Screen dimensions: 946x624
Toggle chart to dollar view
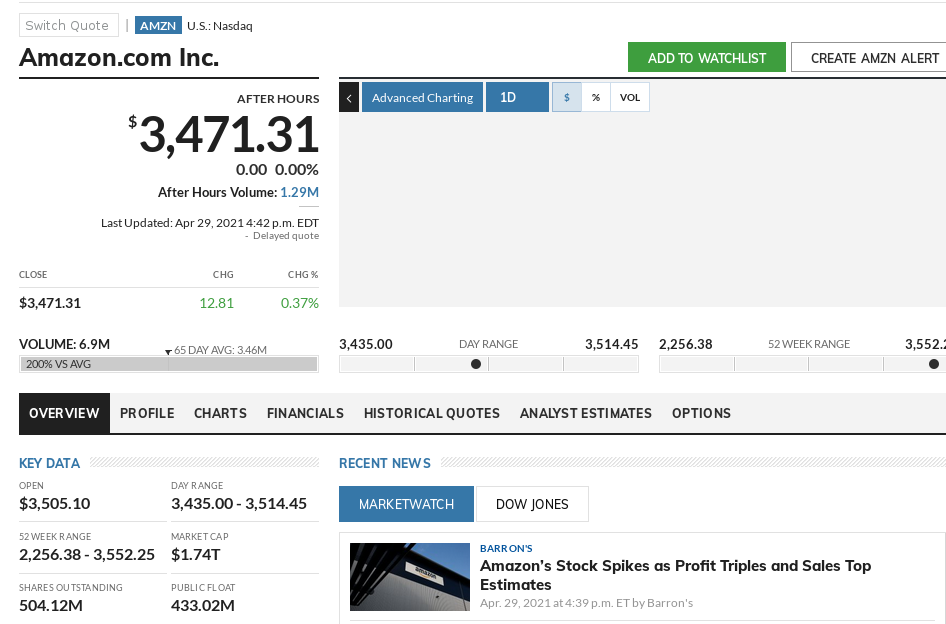pos(567,97)
